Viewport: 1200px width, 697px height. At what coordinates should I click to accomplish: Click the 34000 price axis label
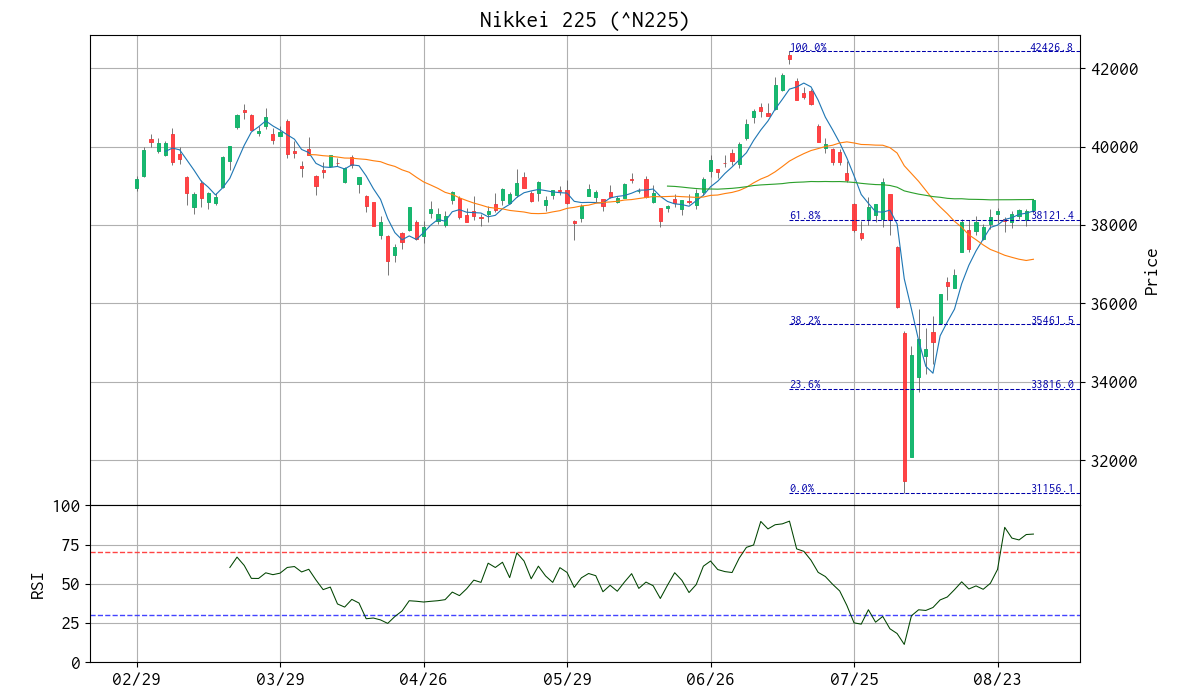[1113, 383]
